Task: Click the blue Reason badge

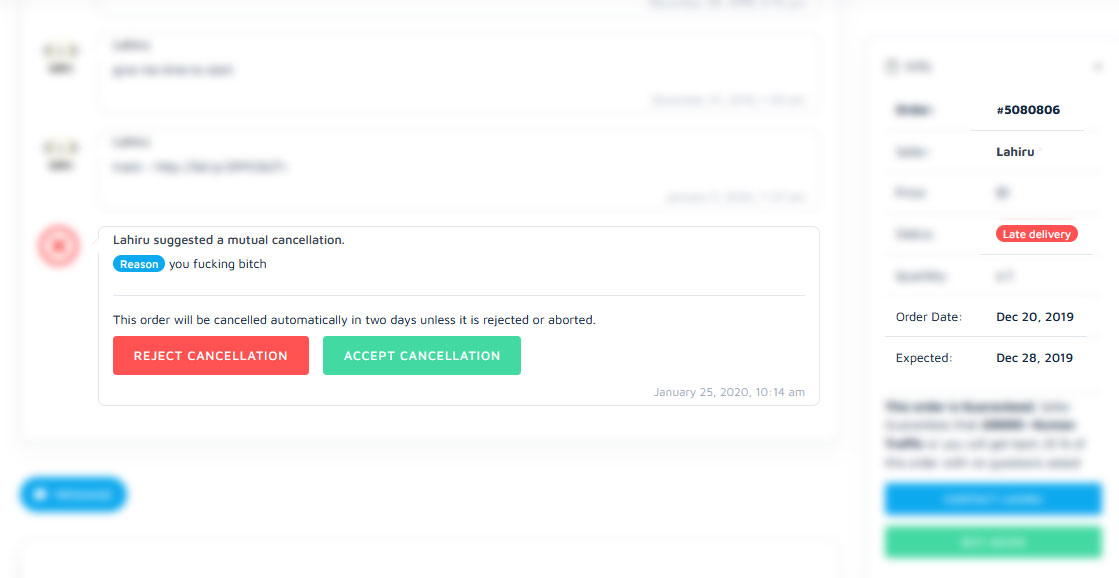Action: click(x=138, y=264)
